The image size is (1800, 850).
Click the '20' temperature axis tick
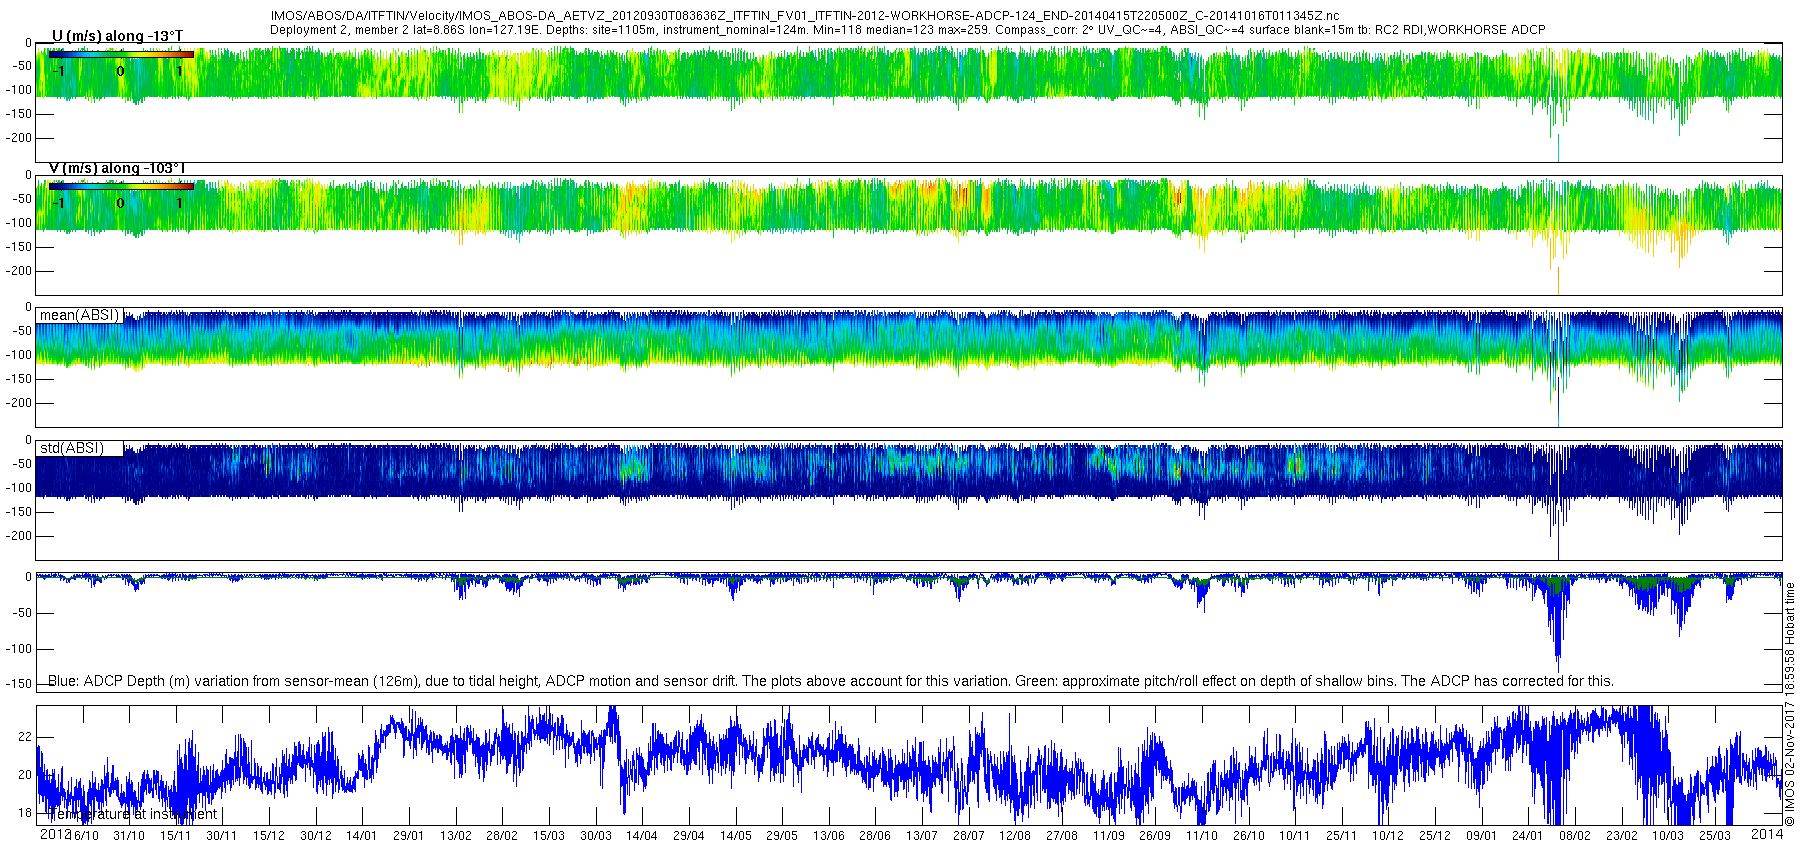click(x=25, y=775)
